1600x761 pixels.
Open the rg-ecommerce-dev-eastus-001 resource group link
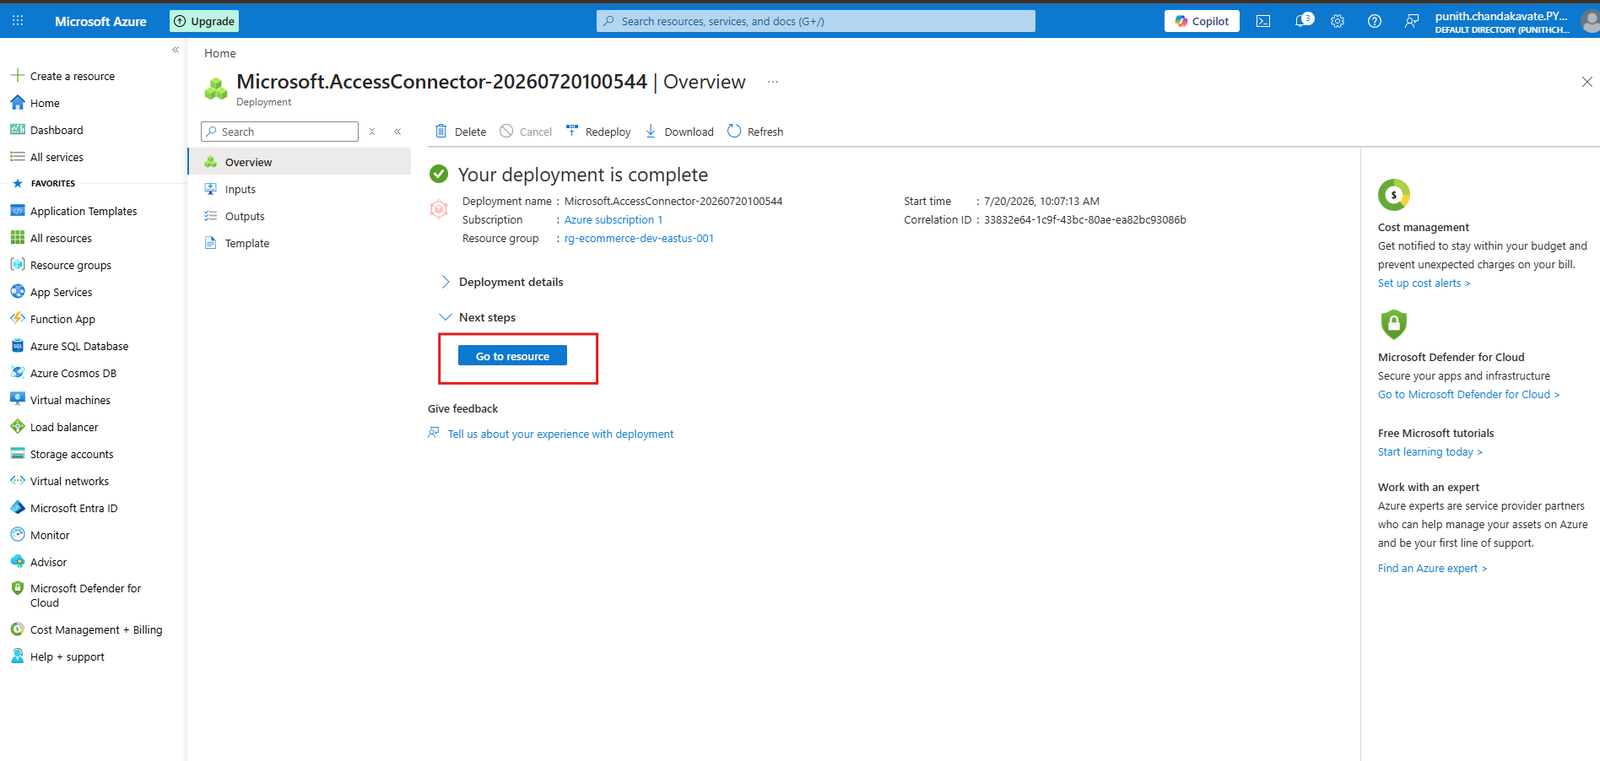point(639,238)
